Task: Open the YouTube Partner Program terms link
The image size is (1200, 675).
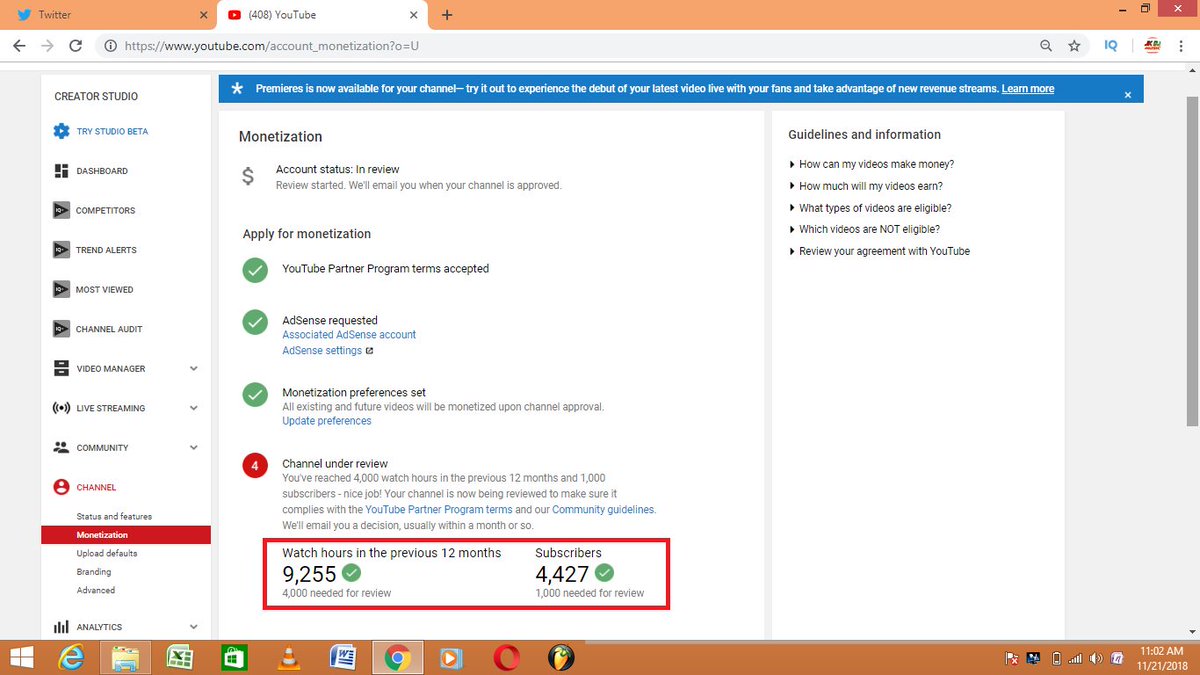Action: (439, 509)
